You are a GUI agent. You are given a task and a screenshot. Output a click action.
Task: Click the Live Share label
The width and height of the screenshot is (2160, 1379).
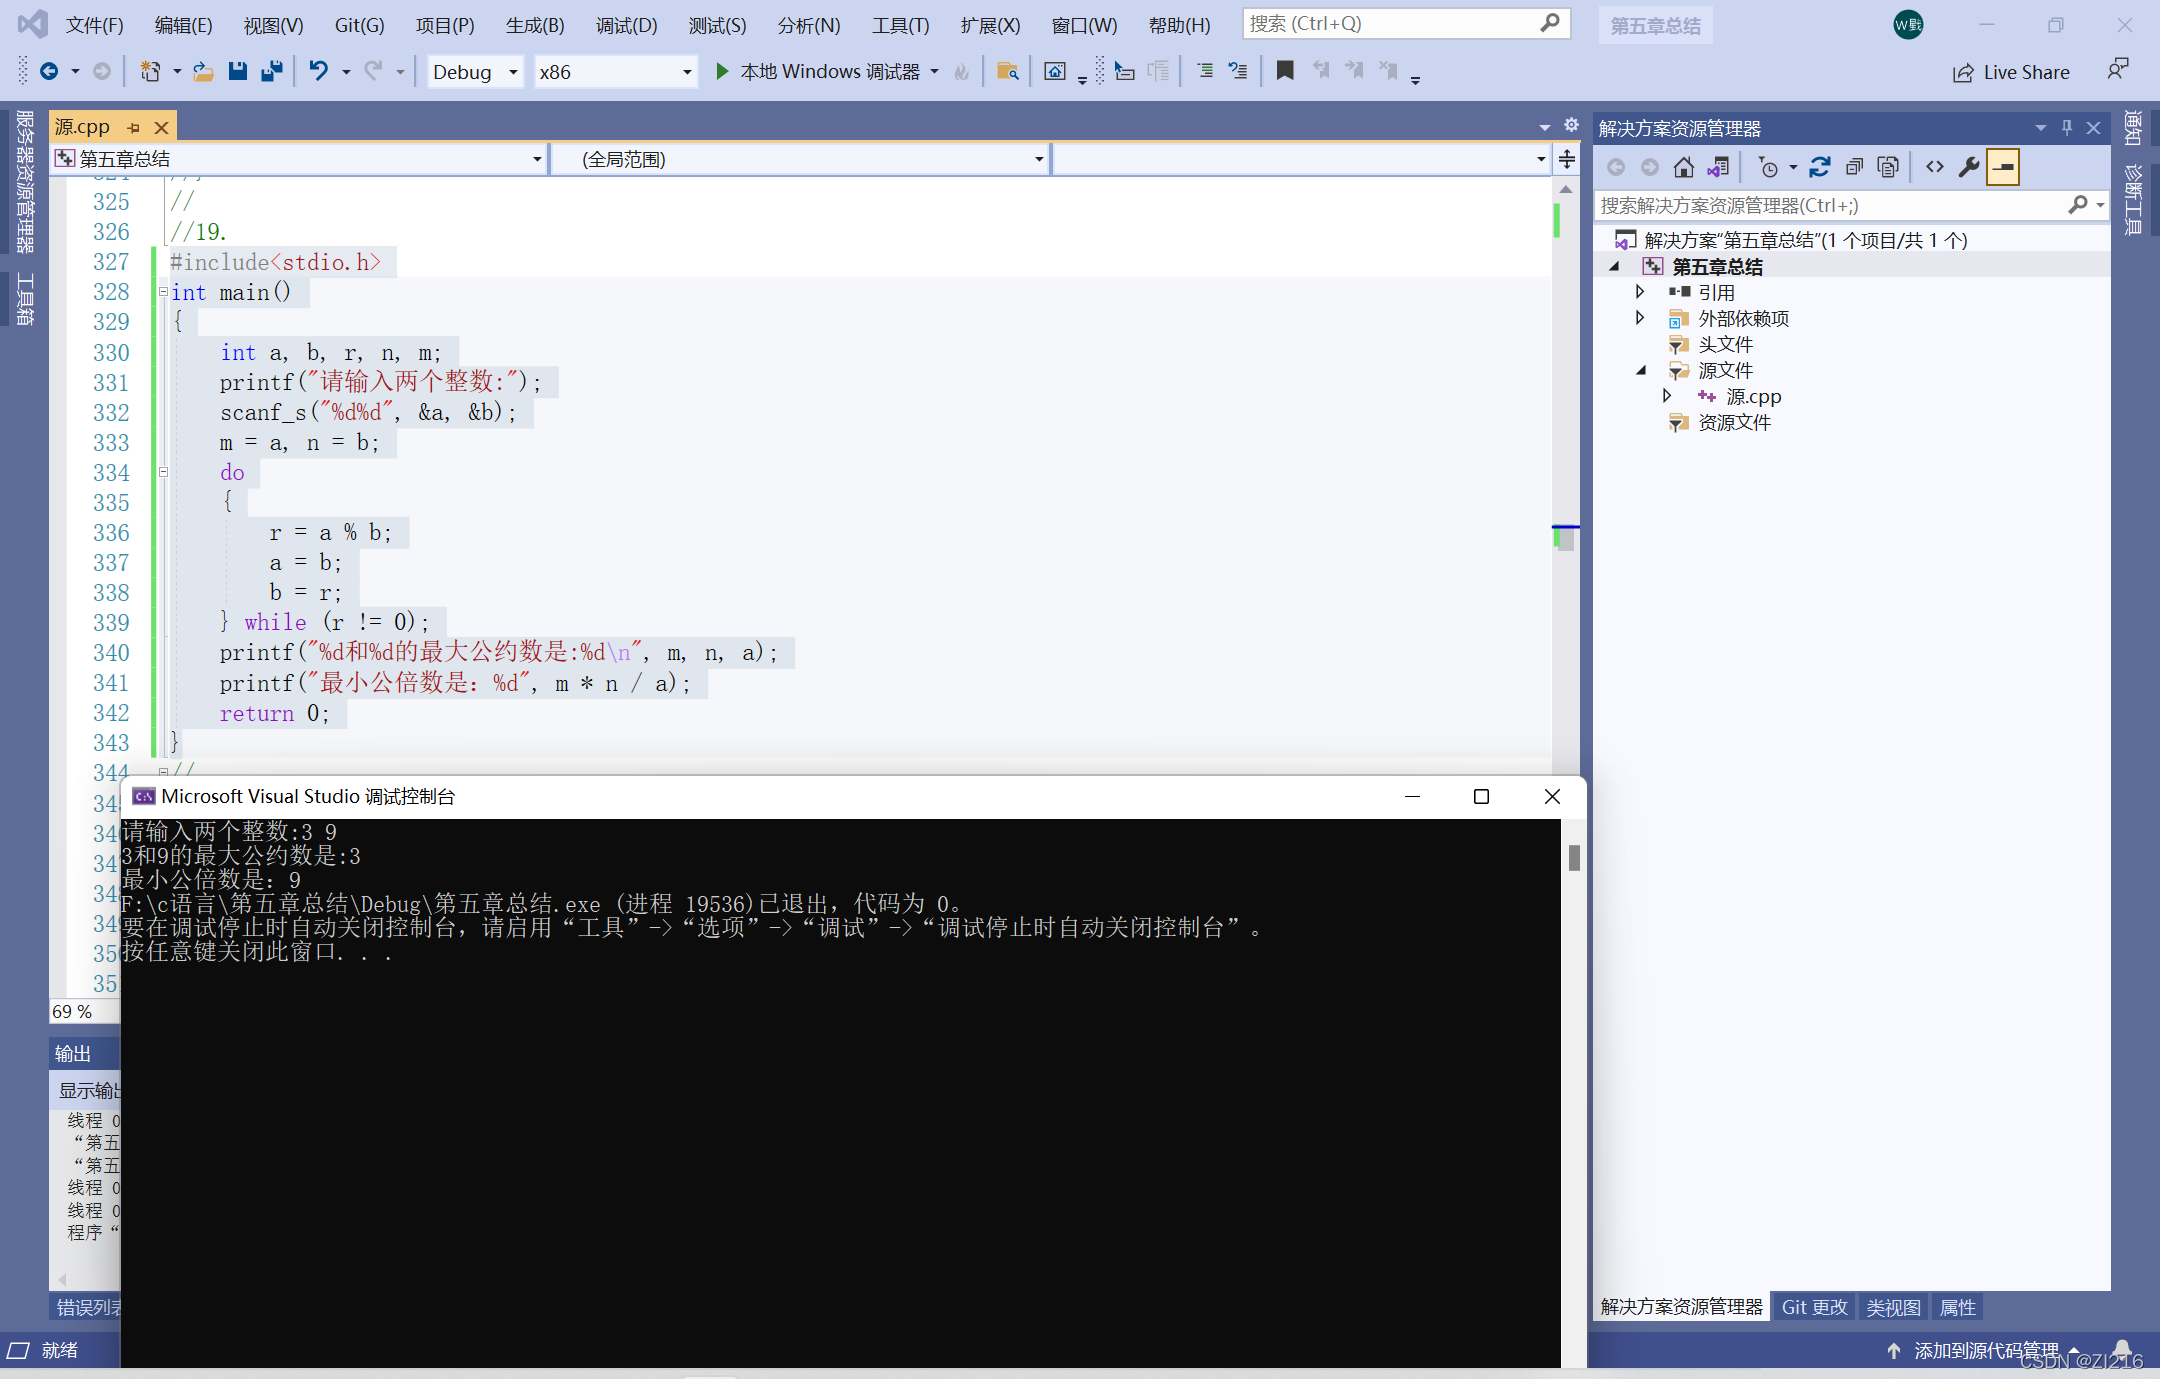2026,72
